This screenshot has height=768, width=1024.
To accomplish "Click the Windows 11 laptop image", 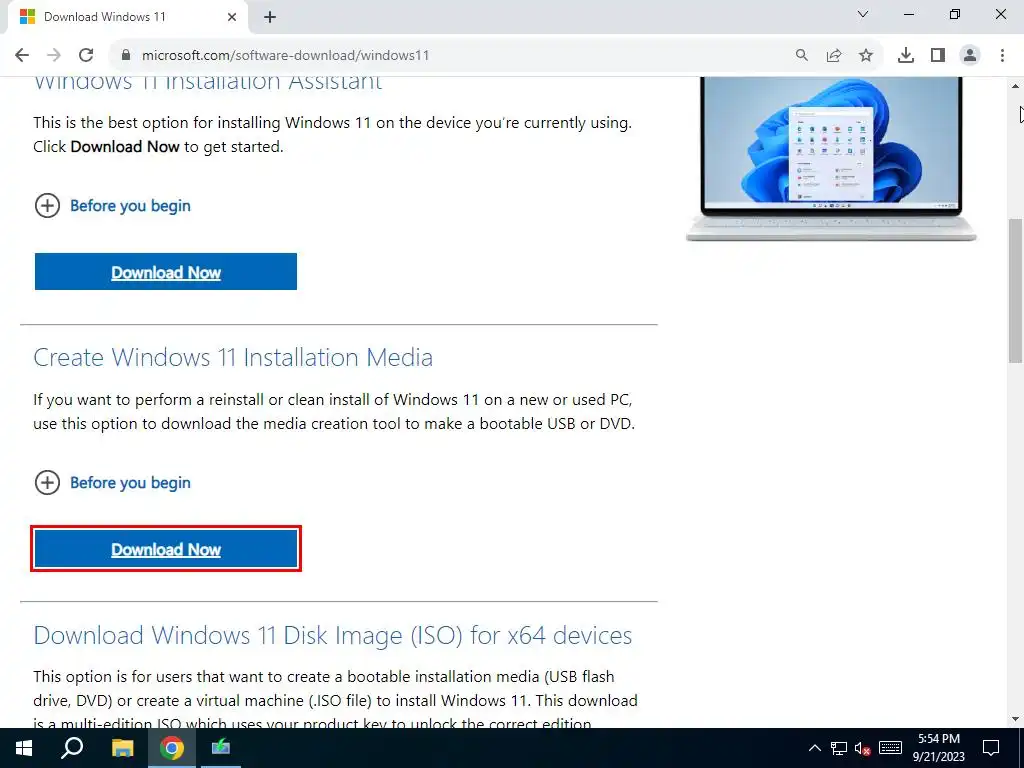I will [831, 159].
